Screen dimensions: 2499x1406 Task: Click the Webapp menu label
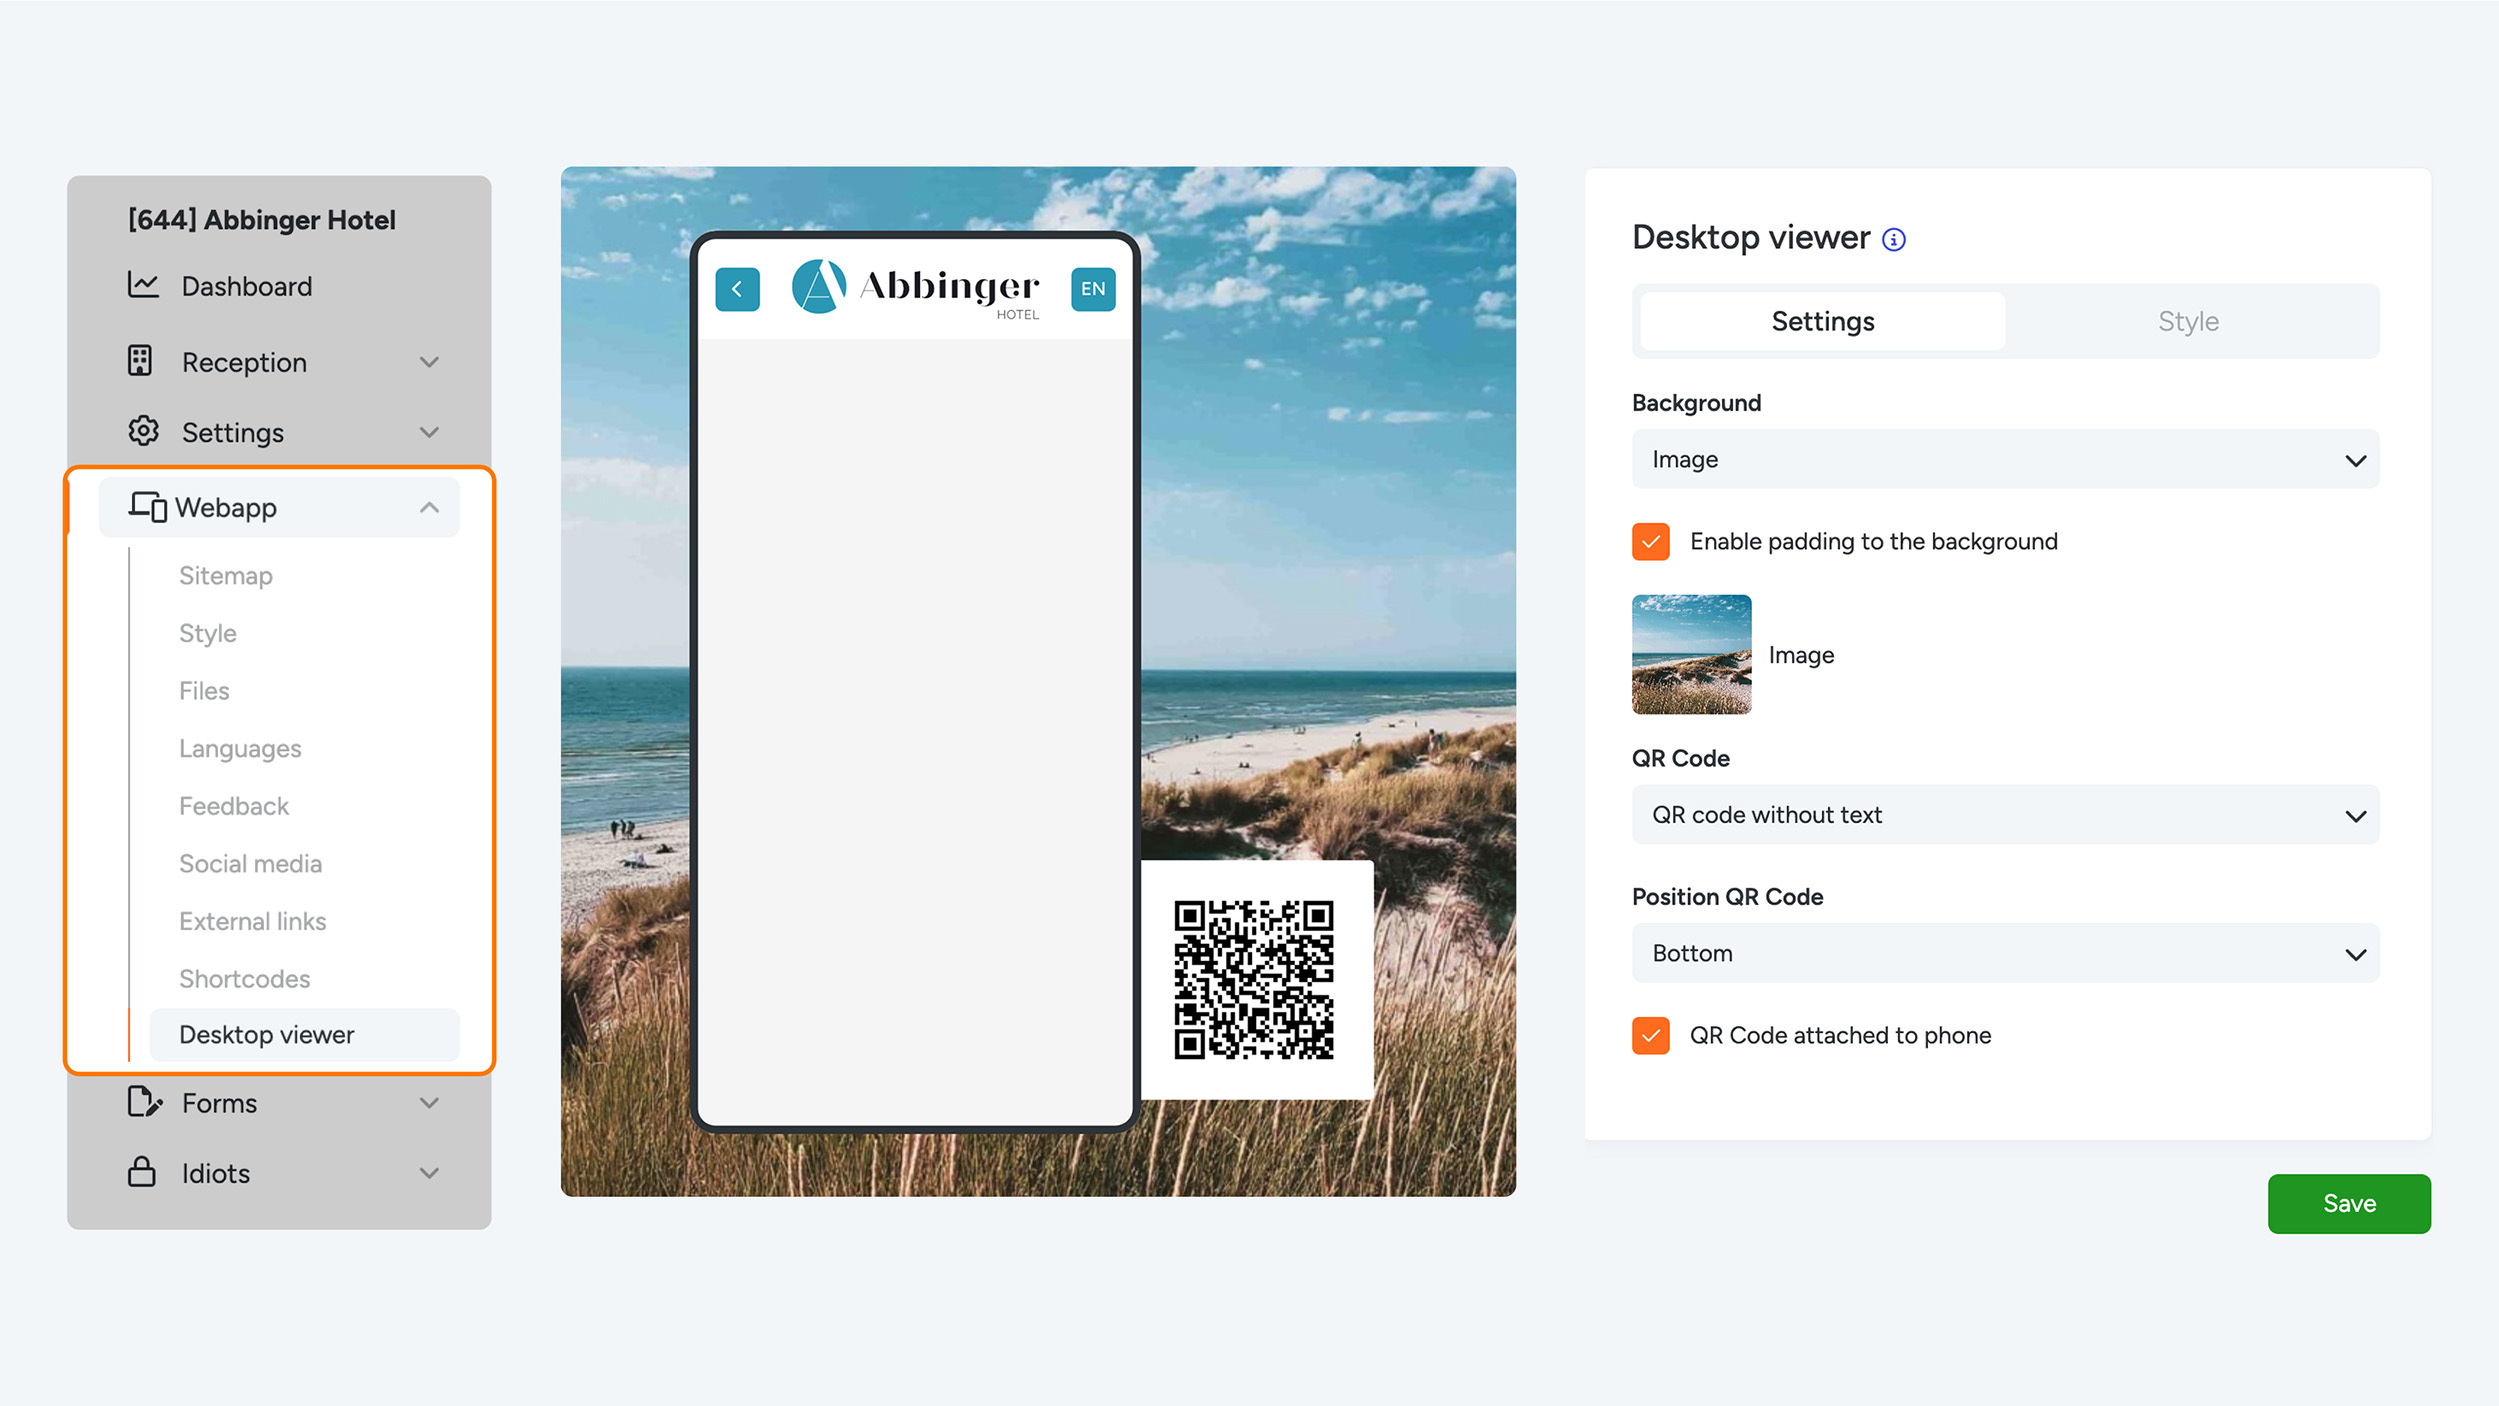(226, 508)
